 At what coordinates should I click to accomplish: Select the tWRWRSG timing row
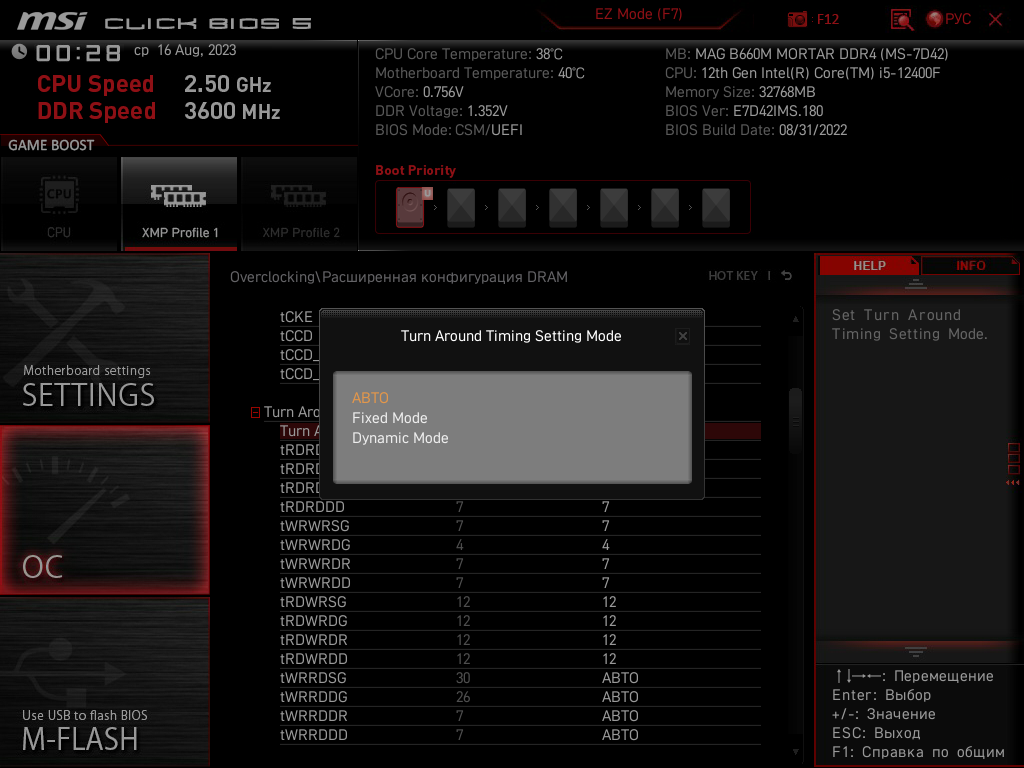click(x=520, y=526)
